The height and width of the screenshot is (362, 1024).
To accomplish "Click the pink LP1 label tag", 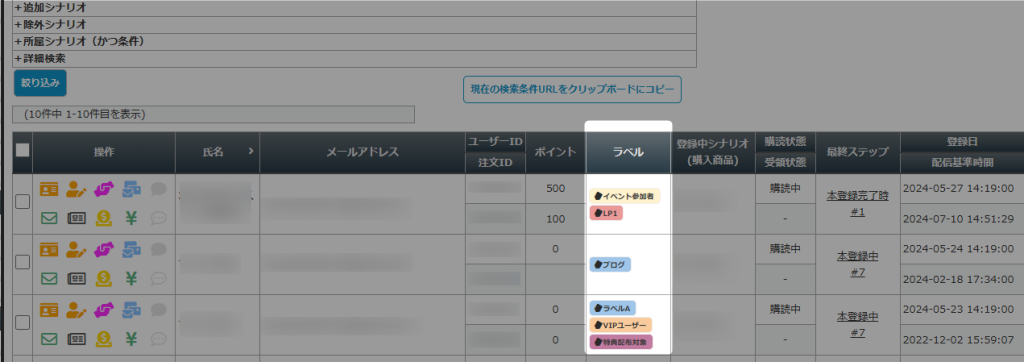I will [x=606, y=213].
